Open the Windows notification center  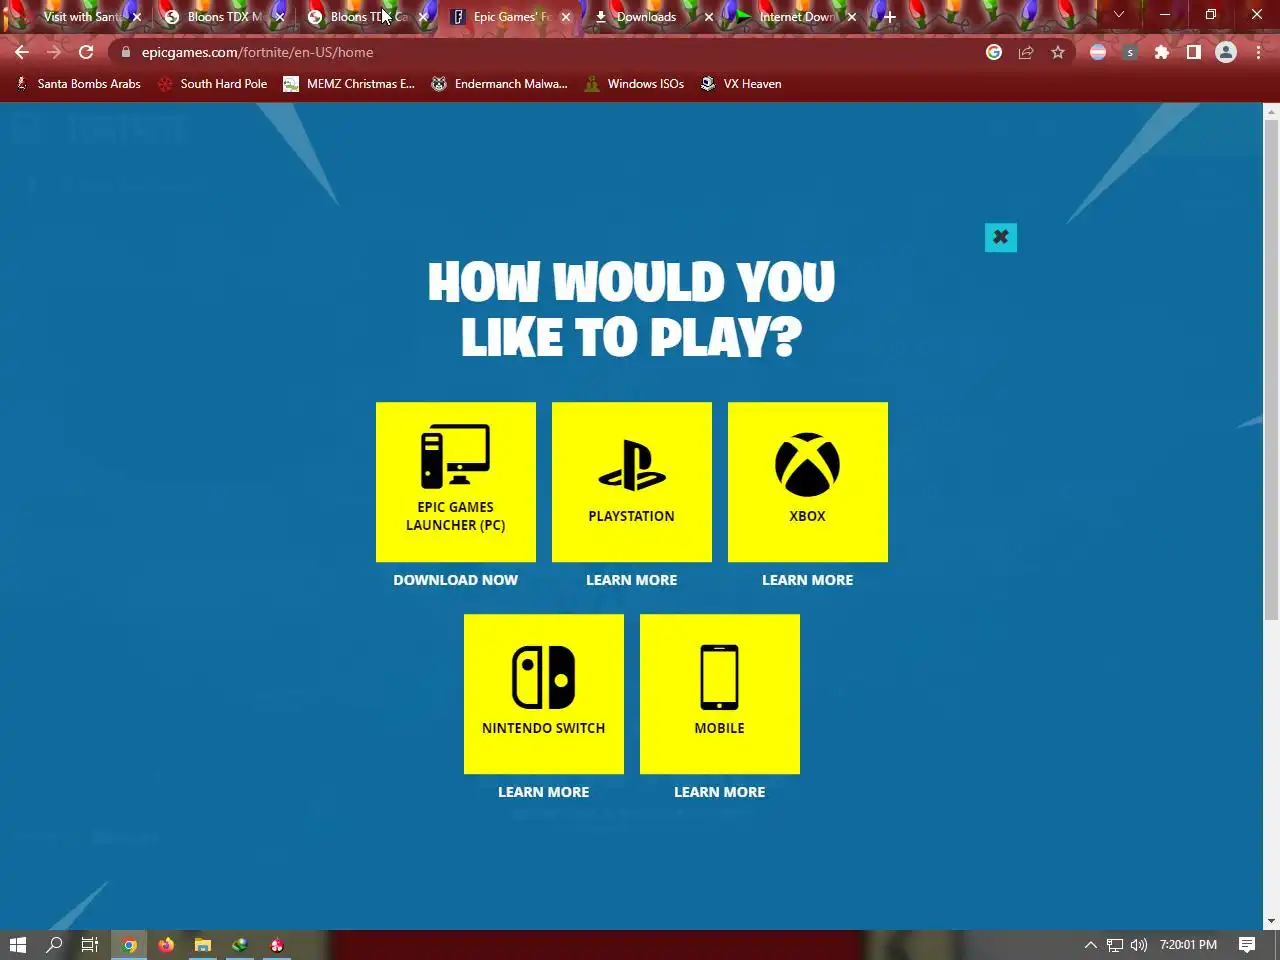coord(1247,945)
